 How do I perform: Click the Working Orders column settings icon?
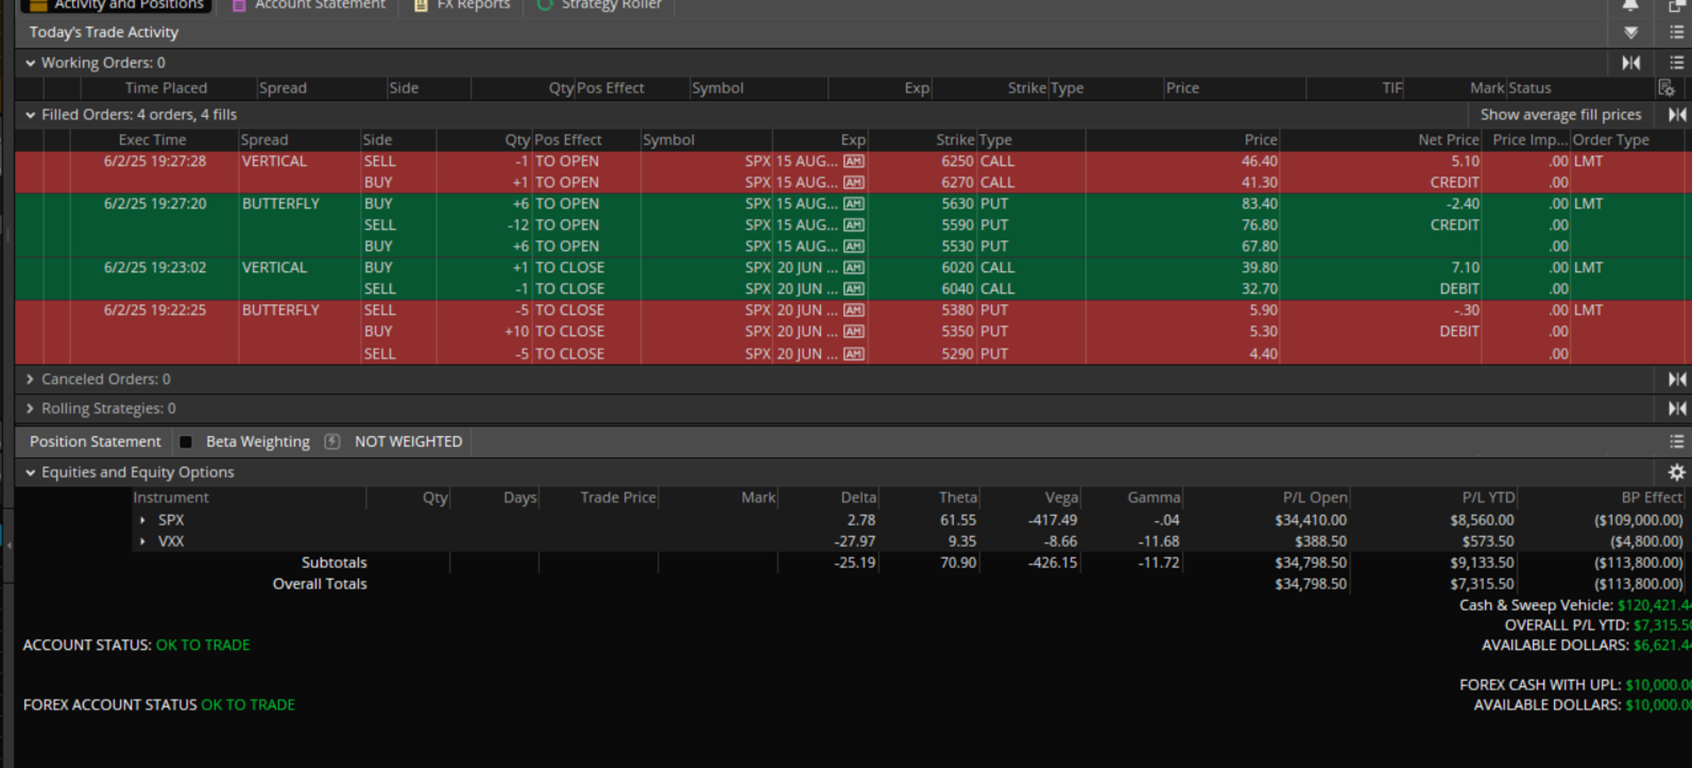1666,88
